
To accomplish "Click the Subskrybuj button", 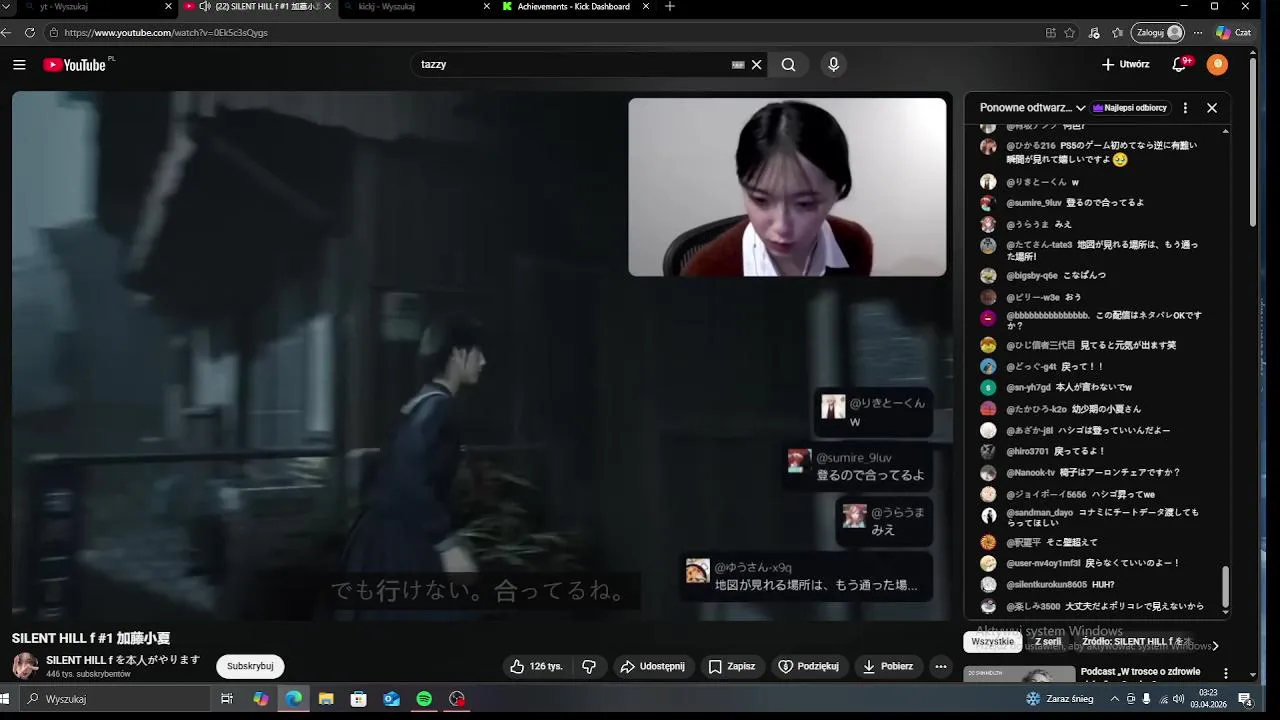I will coord(250,667).
